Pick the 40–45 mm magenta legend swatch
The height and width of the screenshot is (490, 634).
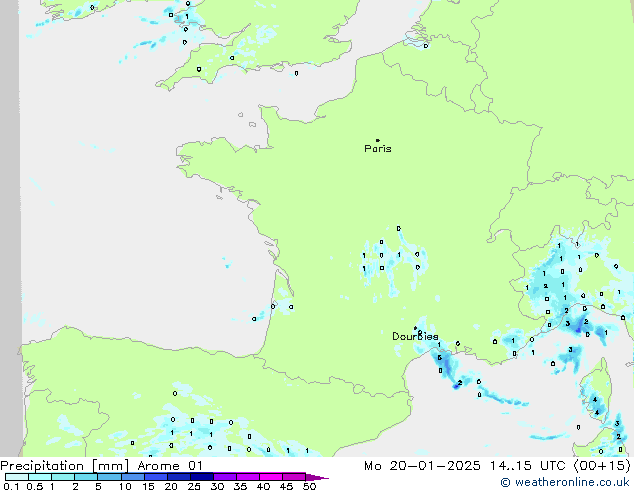(271, 477)
